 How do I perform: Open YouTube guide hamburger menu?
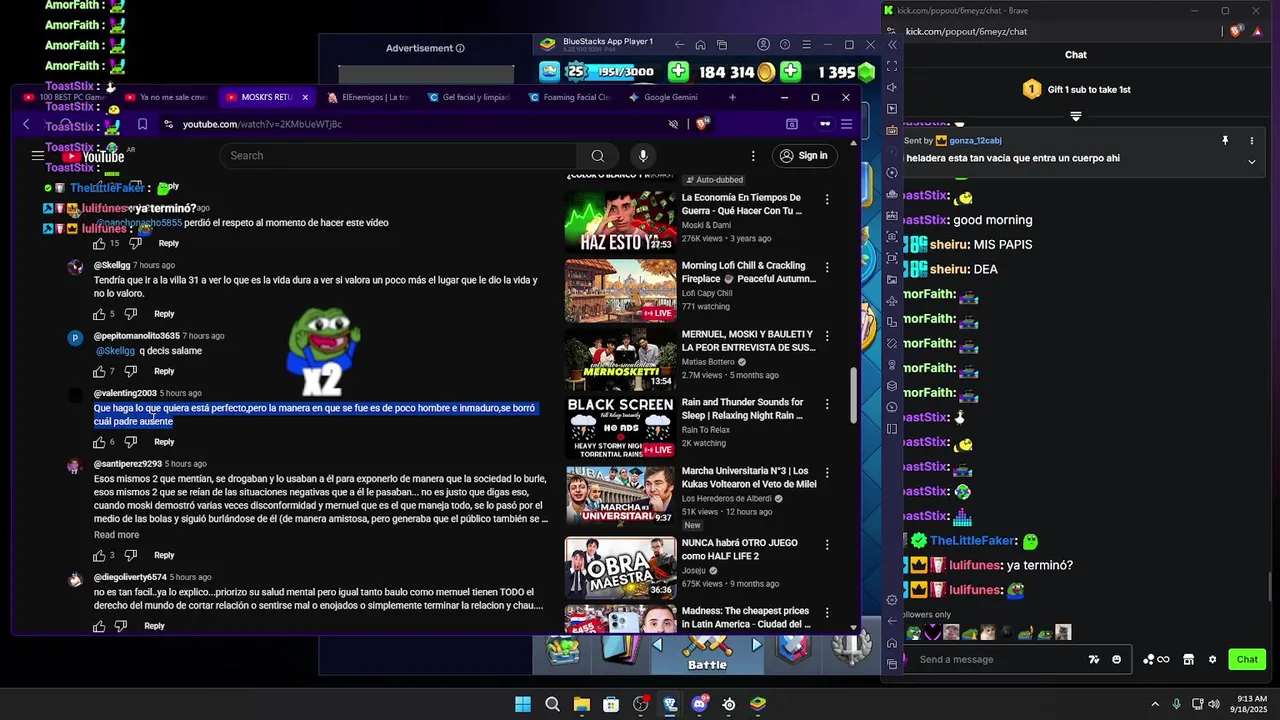[38, 156]
